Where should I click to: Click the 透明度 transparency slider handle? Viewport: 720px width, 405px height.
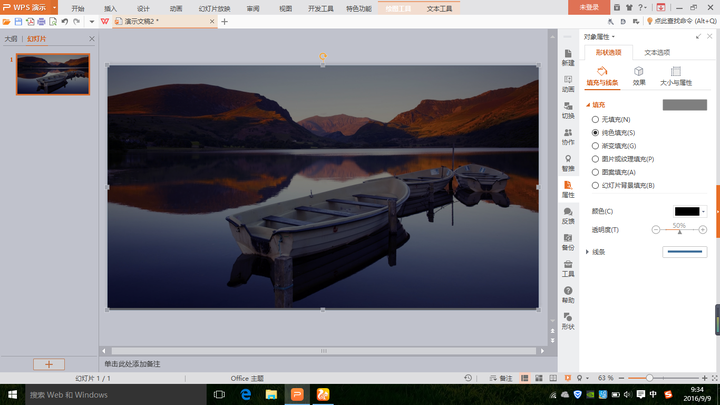click(680, 231)
